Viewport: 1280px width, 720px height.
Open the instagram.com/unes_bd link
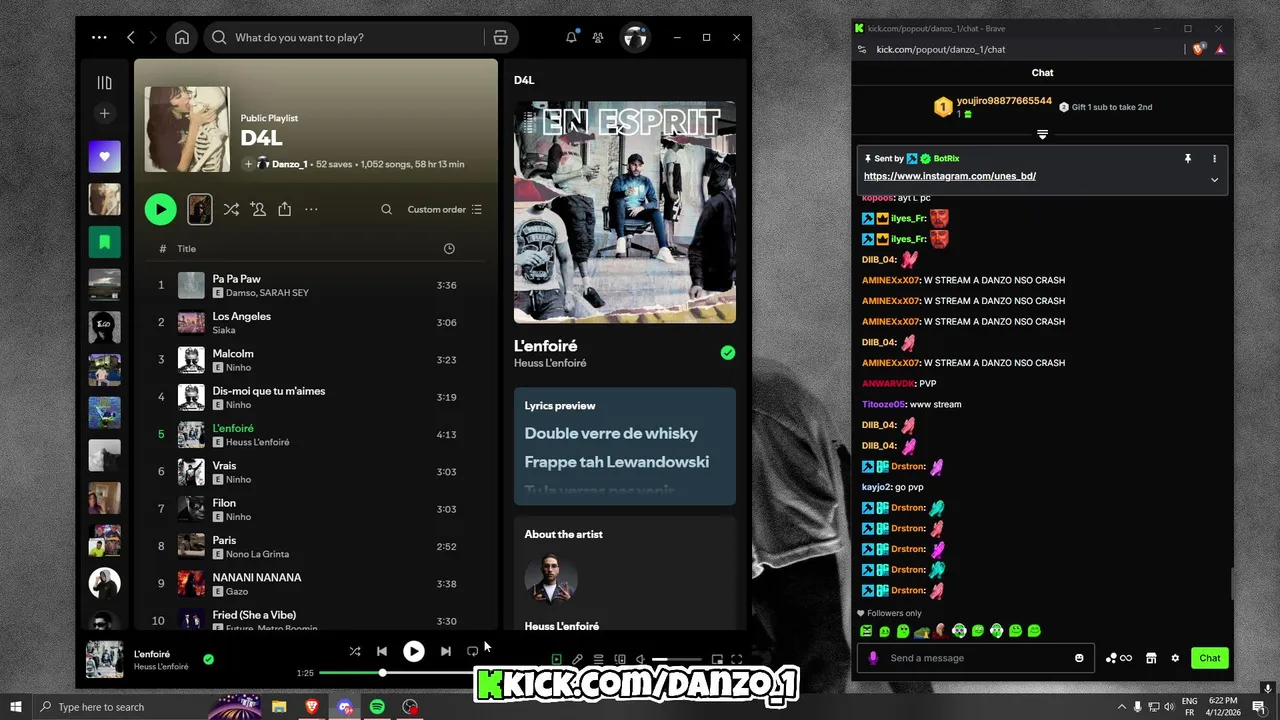(x=950, y=176)
